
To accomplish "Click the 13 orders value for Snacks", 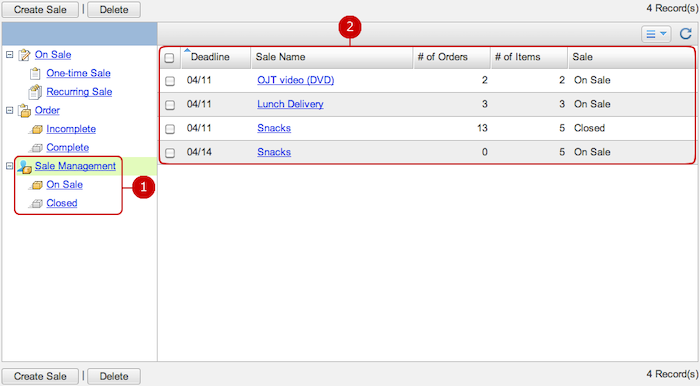I will 482,128.
